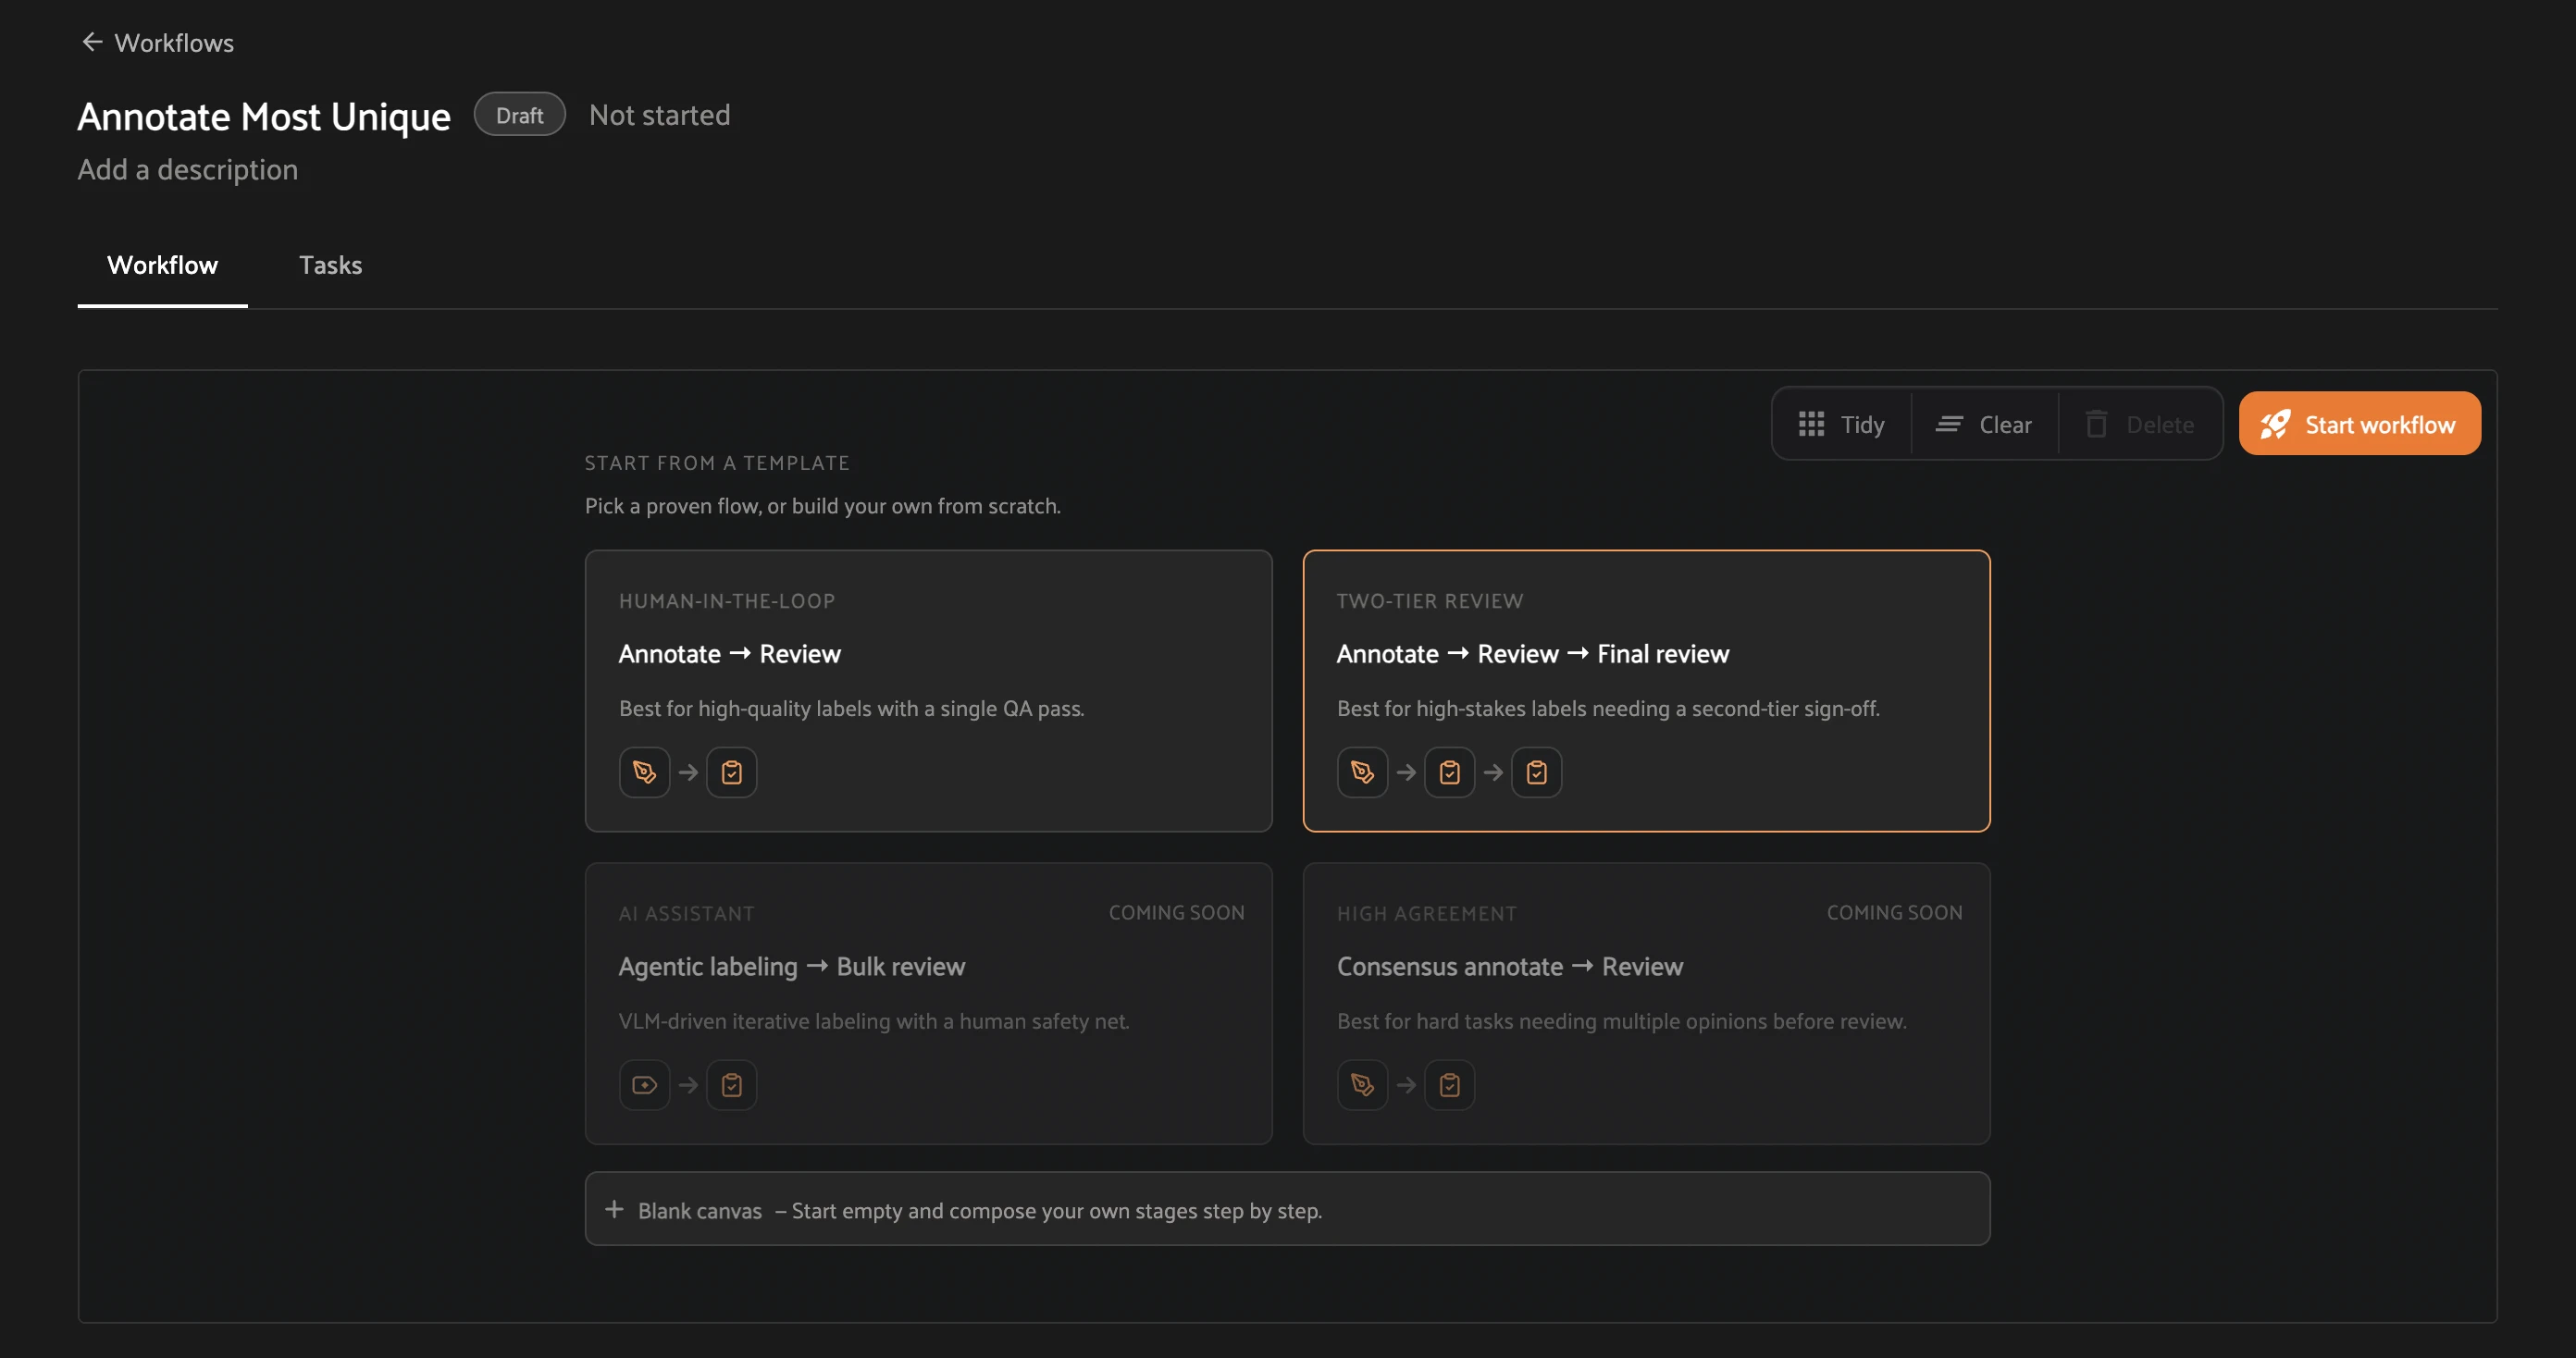2576x1358 pixels.
Task: Click the back arrow next to Workflows
Action: click(92, 42)
